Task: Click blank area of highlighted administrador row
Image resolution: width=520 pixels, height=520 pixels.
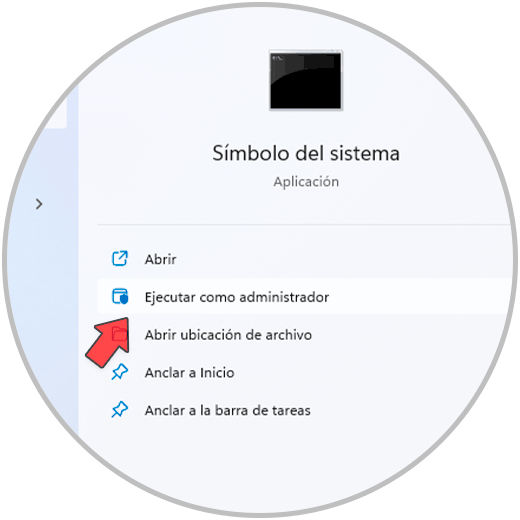Action: point(417,296)
